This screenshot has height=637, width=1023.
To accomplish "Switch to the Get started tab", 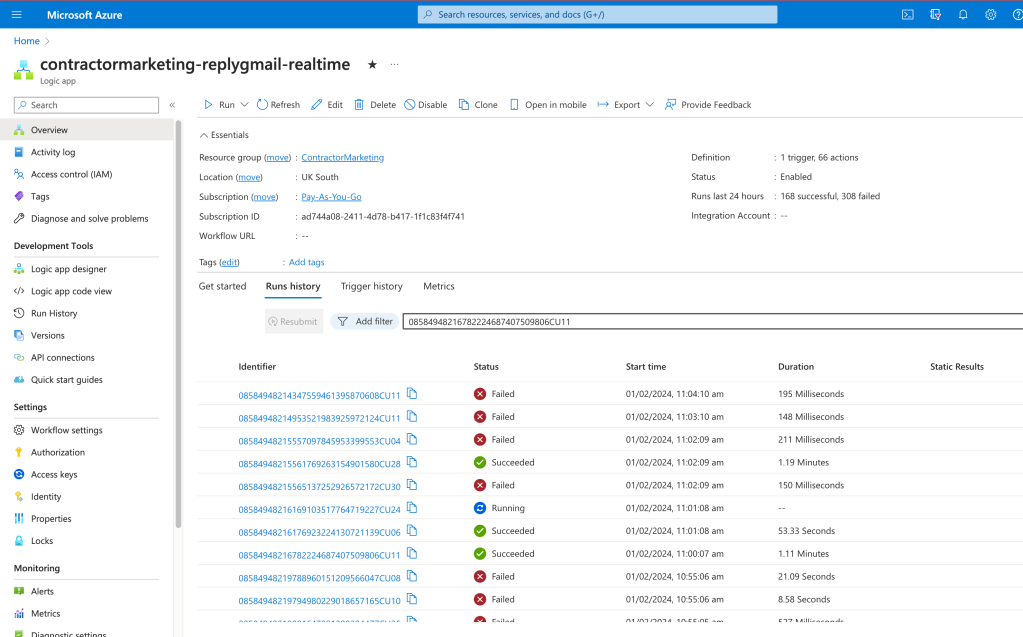I will click(x=222, y=286).
